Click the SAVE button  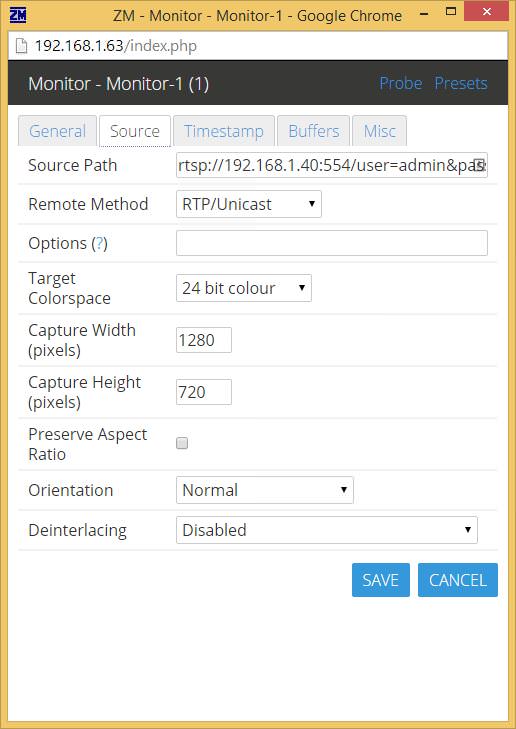[381, 580]
